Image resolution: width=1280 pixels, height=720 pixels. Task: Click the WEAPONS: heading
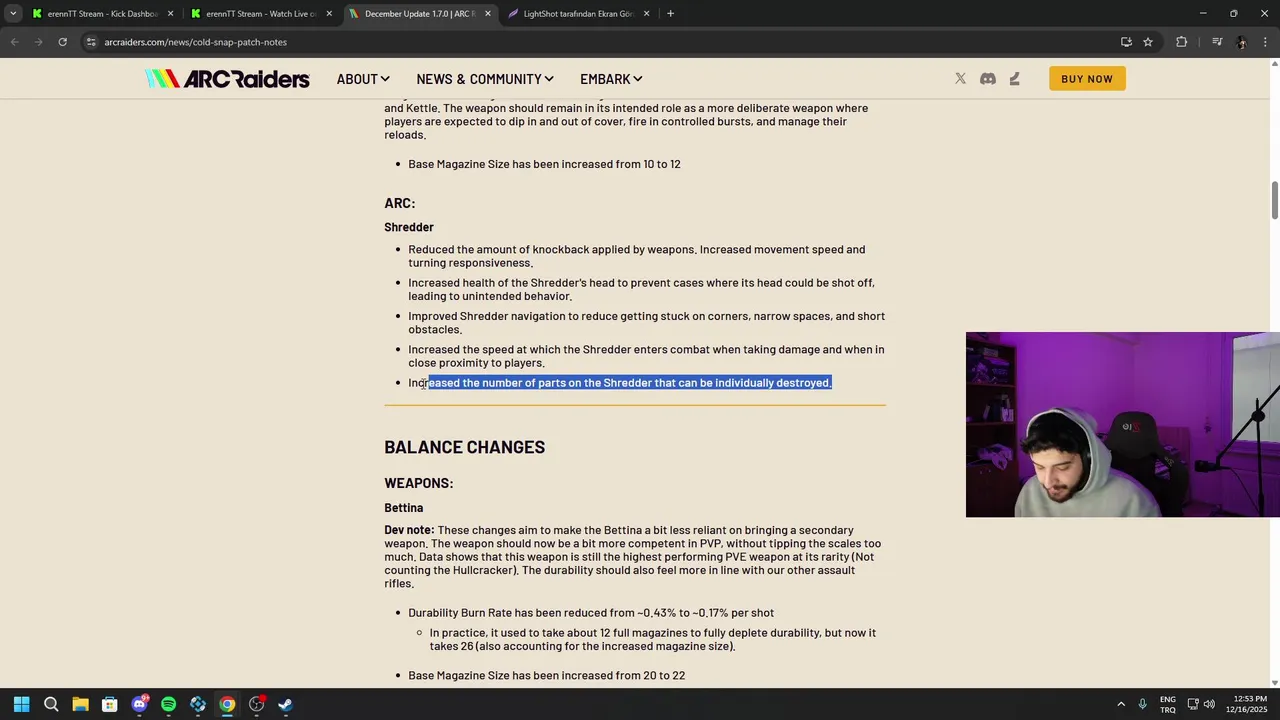click(419, 483)
